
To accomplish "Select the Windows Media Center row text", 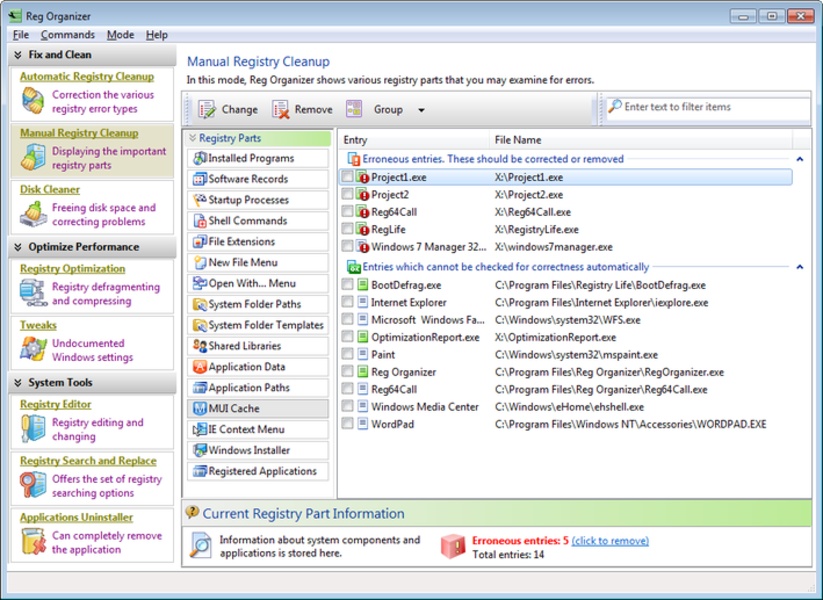I will point(425,407).
